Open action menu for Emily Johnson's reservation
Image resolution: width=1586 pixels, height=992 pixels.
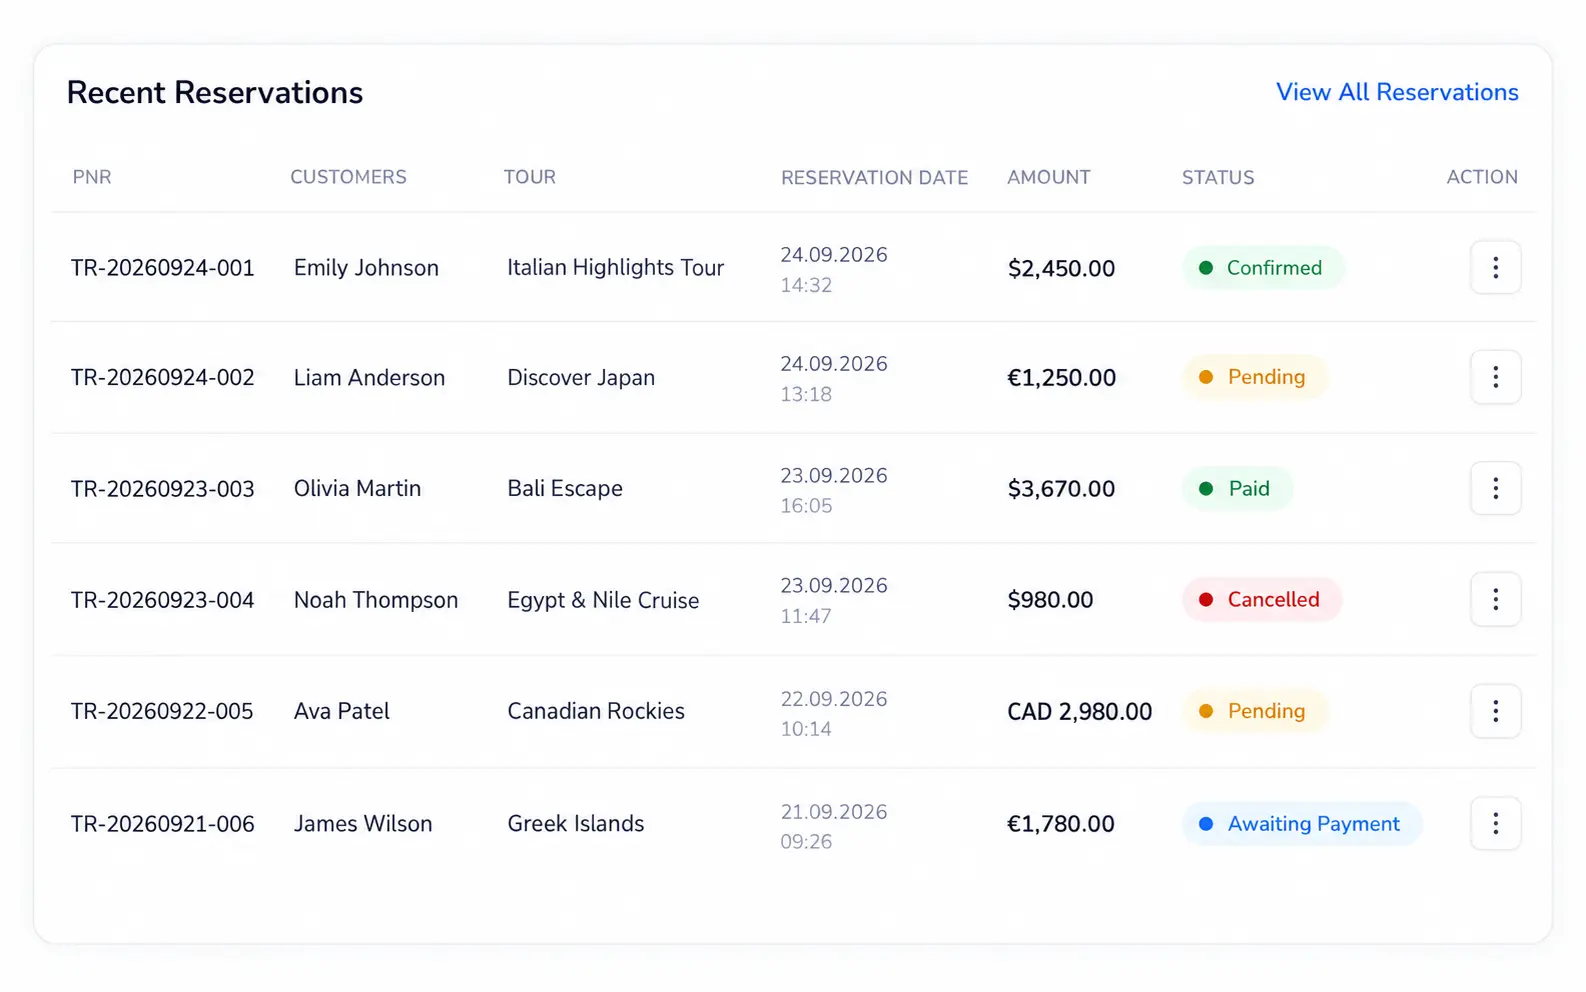coord(1495,267)
